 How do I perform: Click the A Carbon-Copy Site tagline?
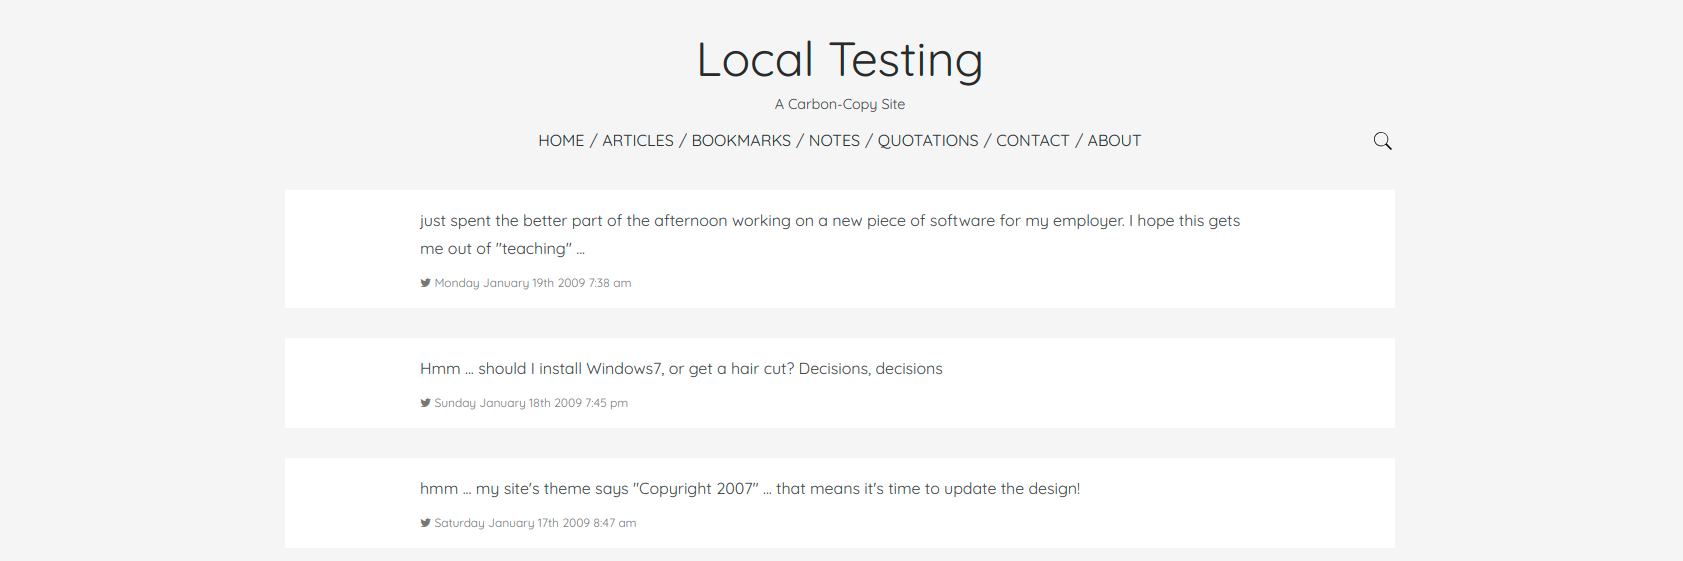(x=840, y=104)
